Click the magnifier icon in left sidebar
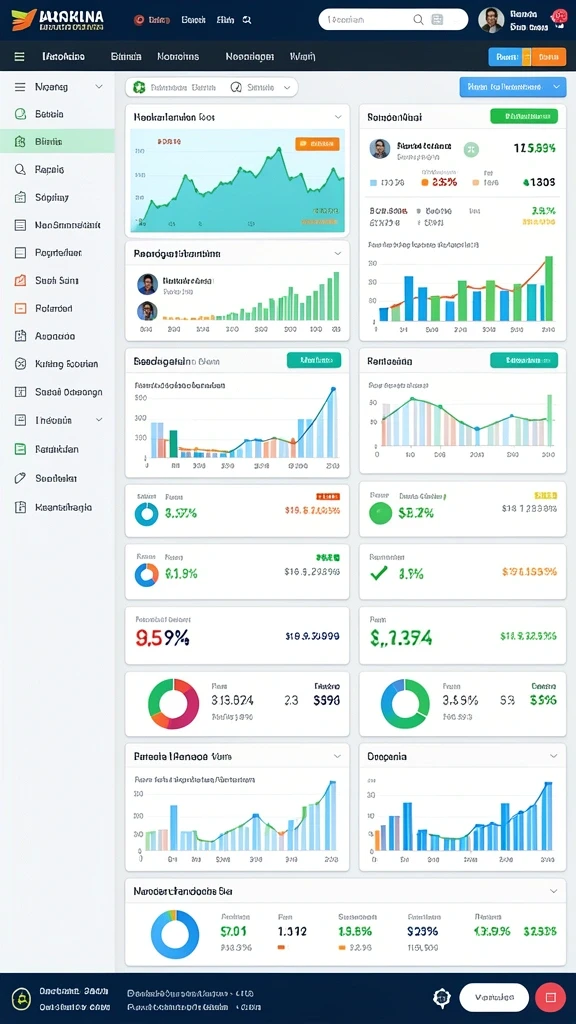The width and height of the screenshot is (576, 1024). pos(20,169)
